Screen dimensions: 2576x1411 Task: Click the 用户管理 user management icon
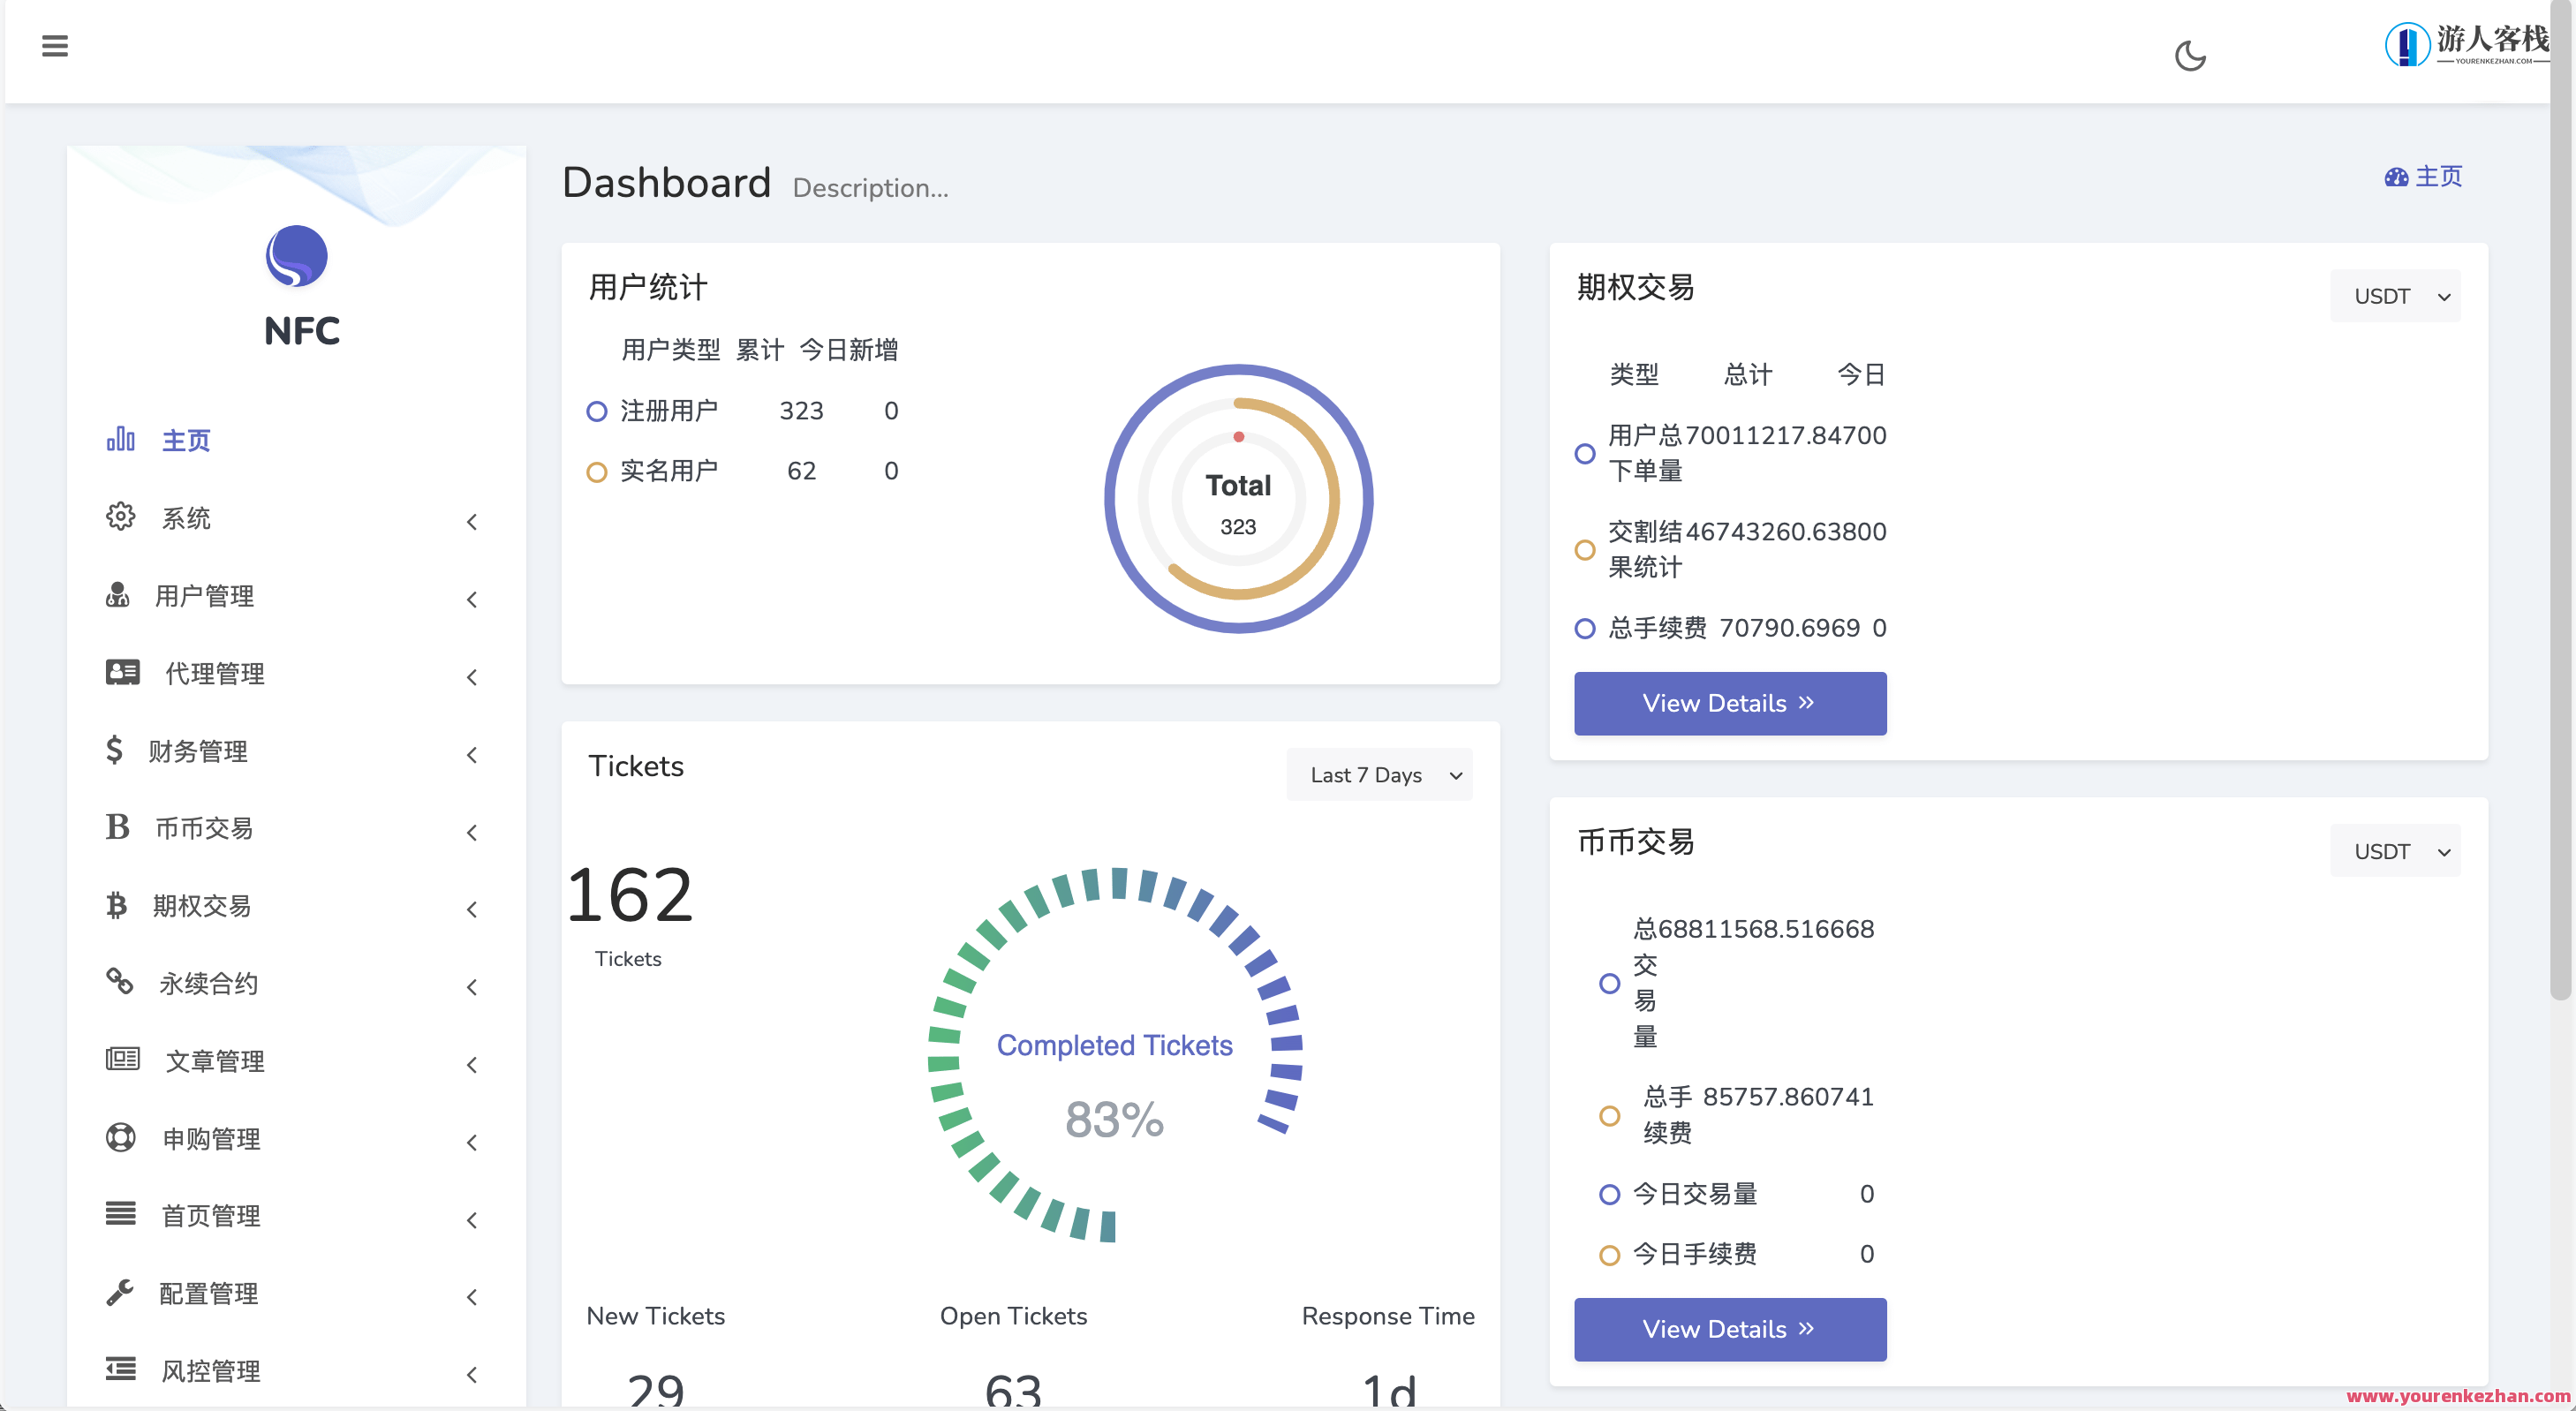pyautogui.click(x=120, y=595)
